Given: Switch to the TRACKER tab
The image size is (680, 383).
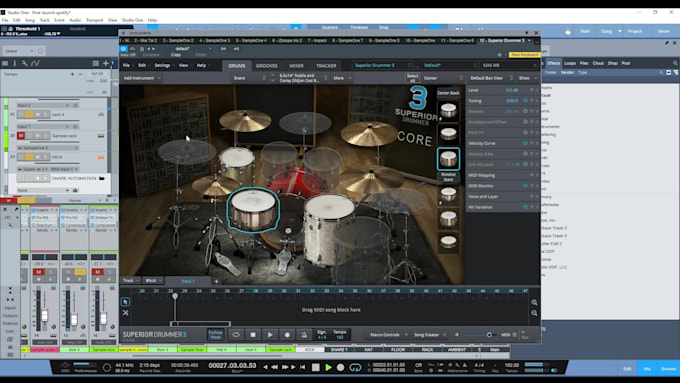Looking at the screenshot, I should 326,66.
